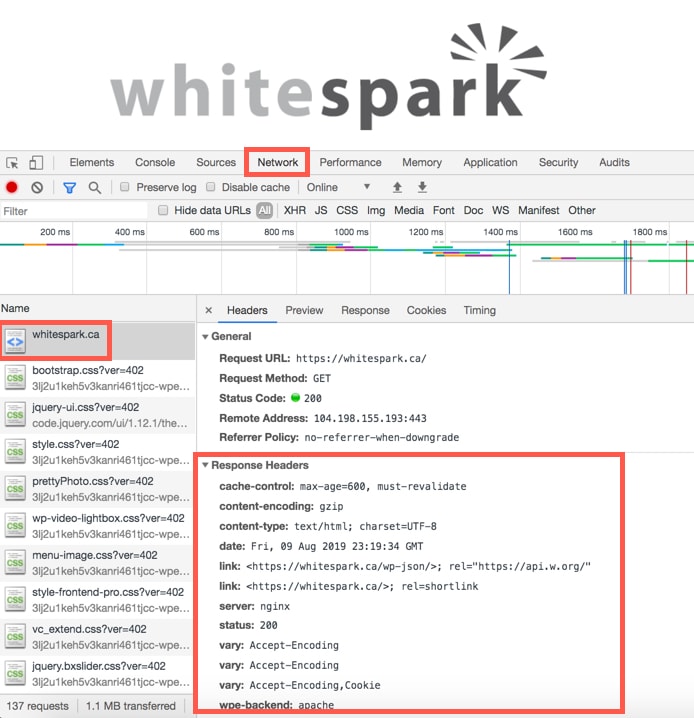Open the Application tab
Screen dimensions: 694x718
tap(490, 163)
